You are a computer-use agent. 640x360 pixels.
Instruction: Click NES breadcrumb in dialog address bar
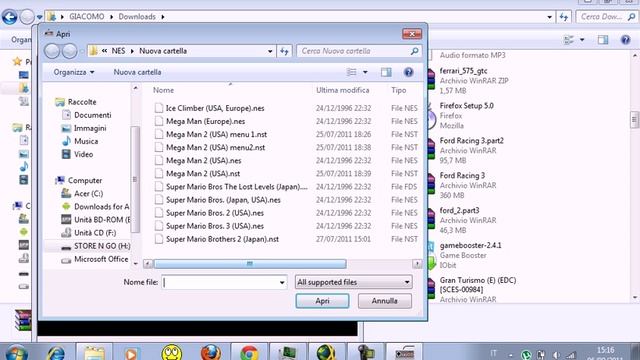pyautogui.click(x=118, y=51)
